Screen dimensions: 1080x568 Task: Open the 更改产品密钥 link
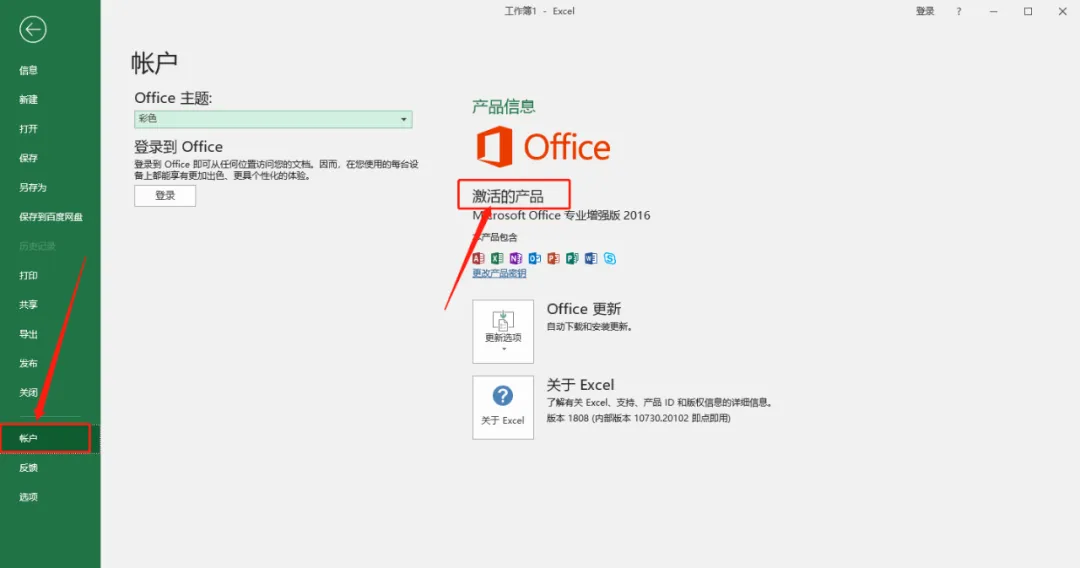pos(499,273)
